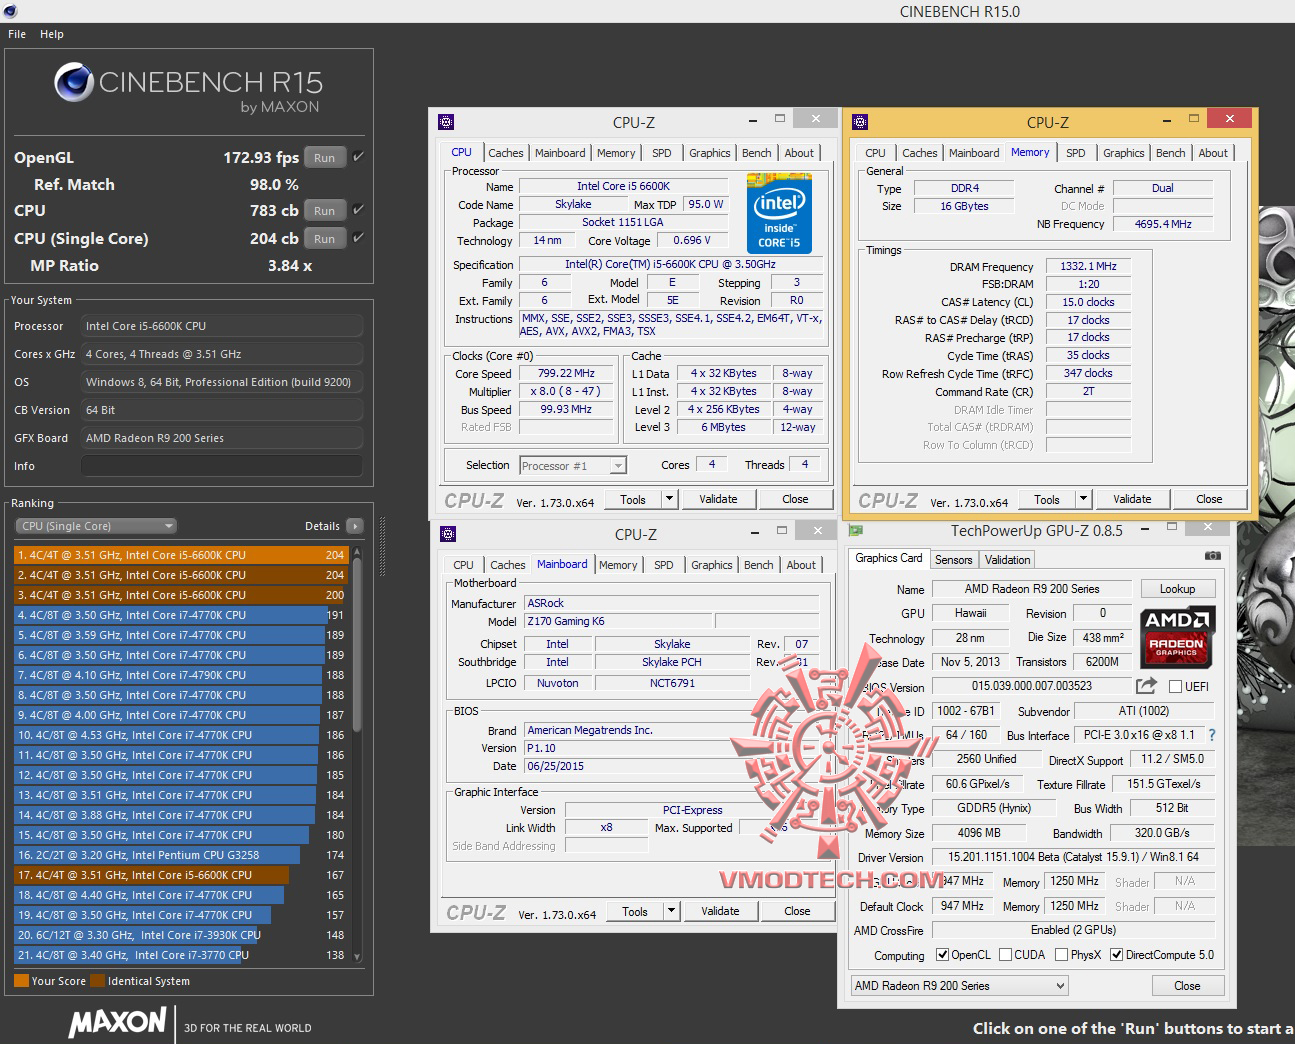1295x1044 pixels.
Task: Click the Core Speed value 799.22 MHz
Action: pyautogui.click(x=566, y=373)
